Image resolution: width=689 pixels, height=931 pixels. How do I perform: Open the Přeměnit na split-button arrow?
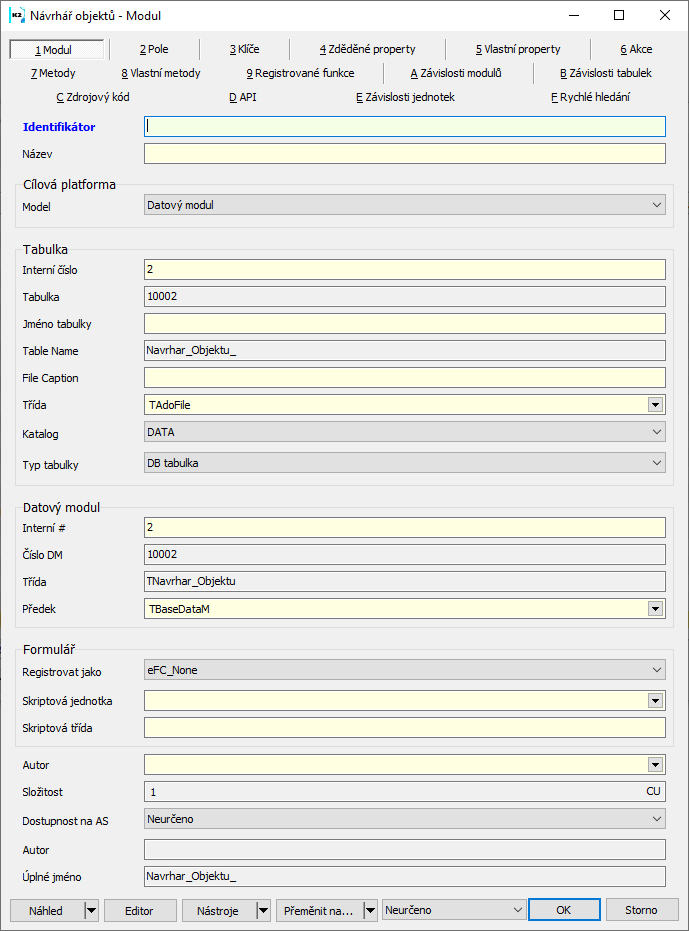tap(369, 910)
